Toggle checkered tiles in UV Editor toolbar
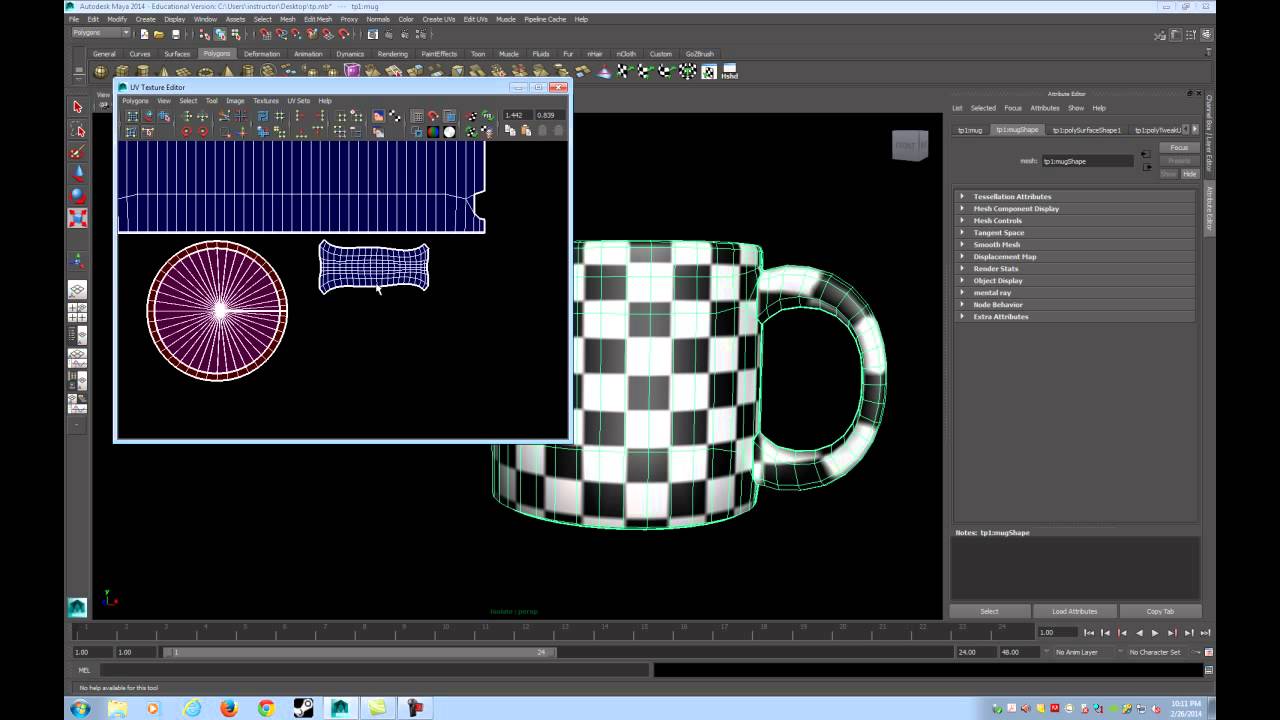The width and height of the screenshot is (1280, 720). coord(394,116)
